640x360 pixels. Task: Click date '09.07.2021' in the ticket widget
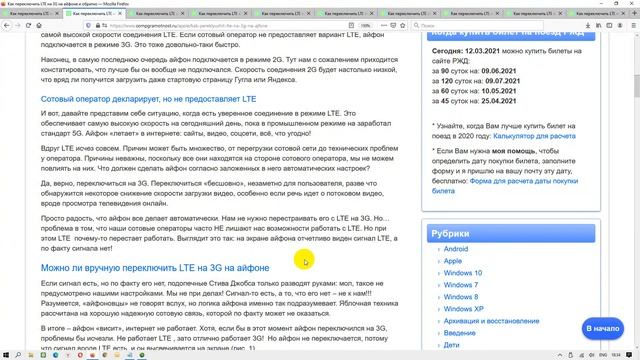coord(502,81)
